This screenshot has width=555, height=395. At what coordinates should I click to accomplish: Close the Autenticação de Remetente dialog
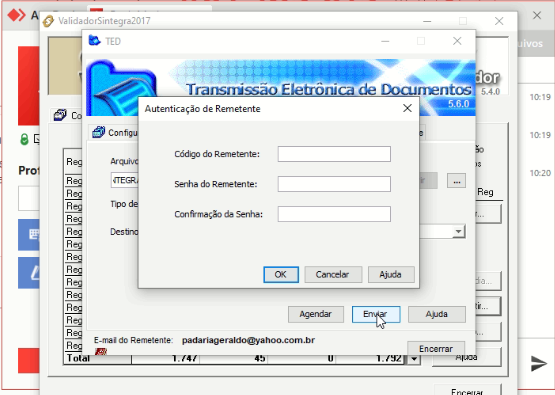(x=407, y=108)
